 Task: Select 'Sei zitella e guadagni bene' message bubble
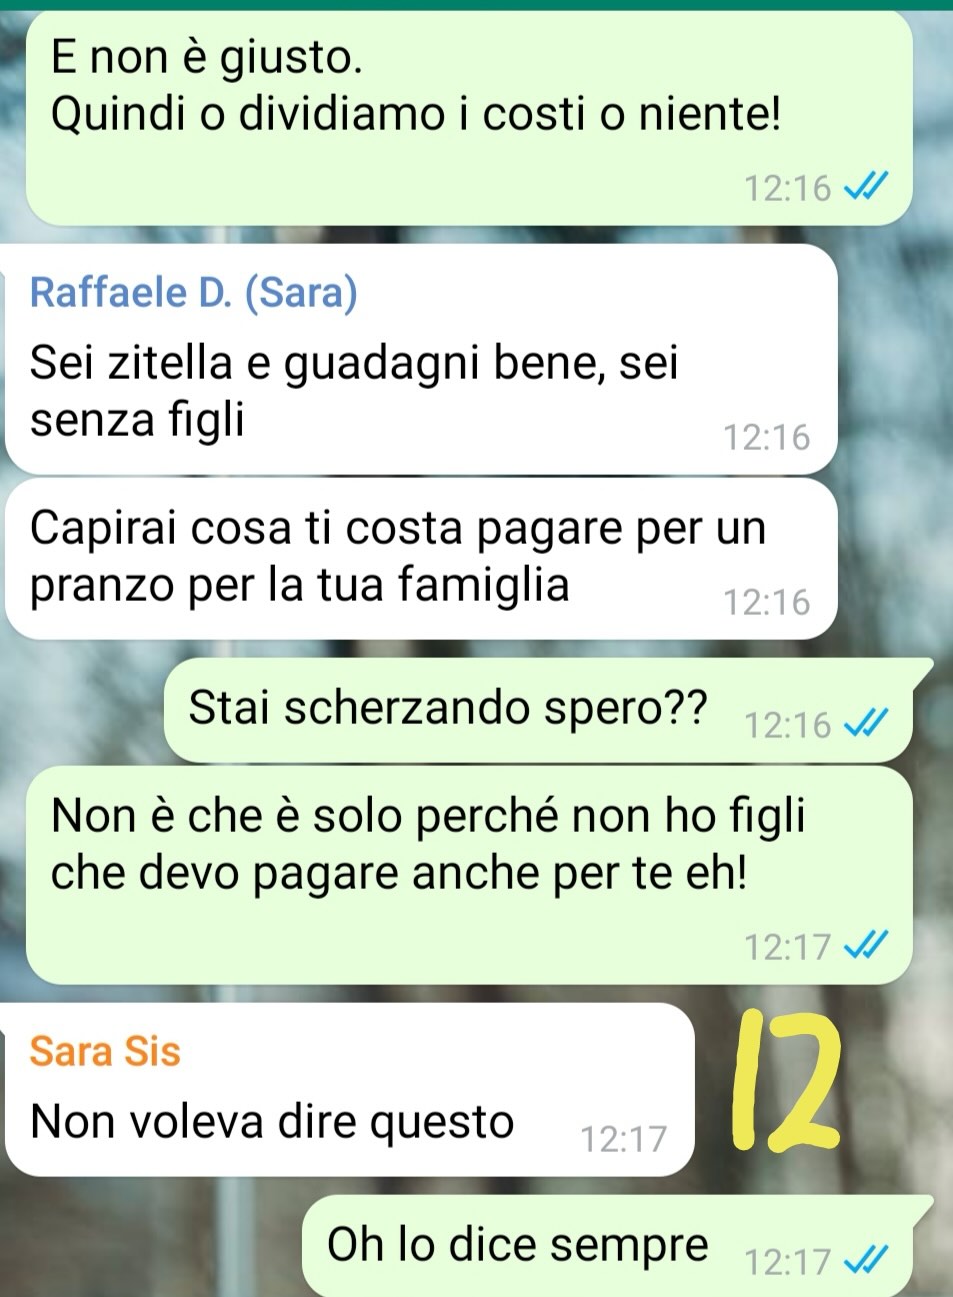coord(420,359)
